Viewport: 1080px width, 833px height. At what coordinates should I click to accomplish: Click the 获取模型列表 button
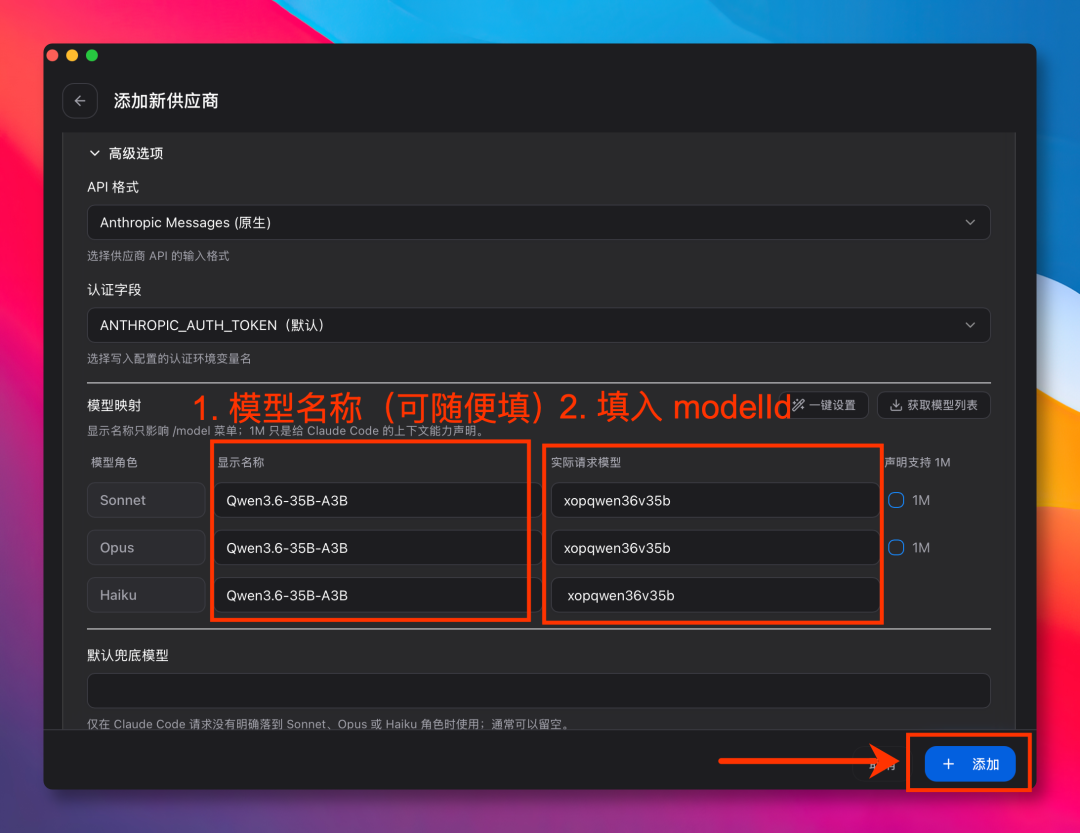click(934, 405)
